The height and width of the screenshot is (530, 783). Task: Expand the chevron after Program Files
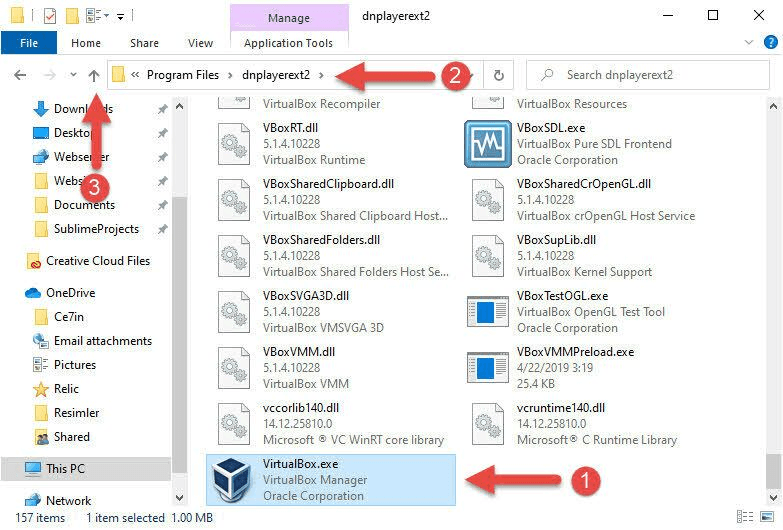[230, 75]
